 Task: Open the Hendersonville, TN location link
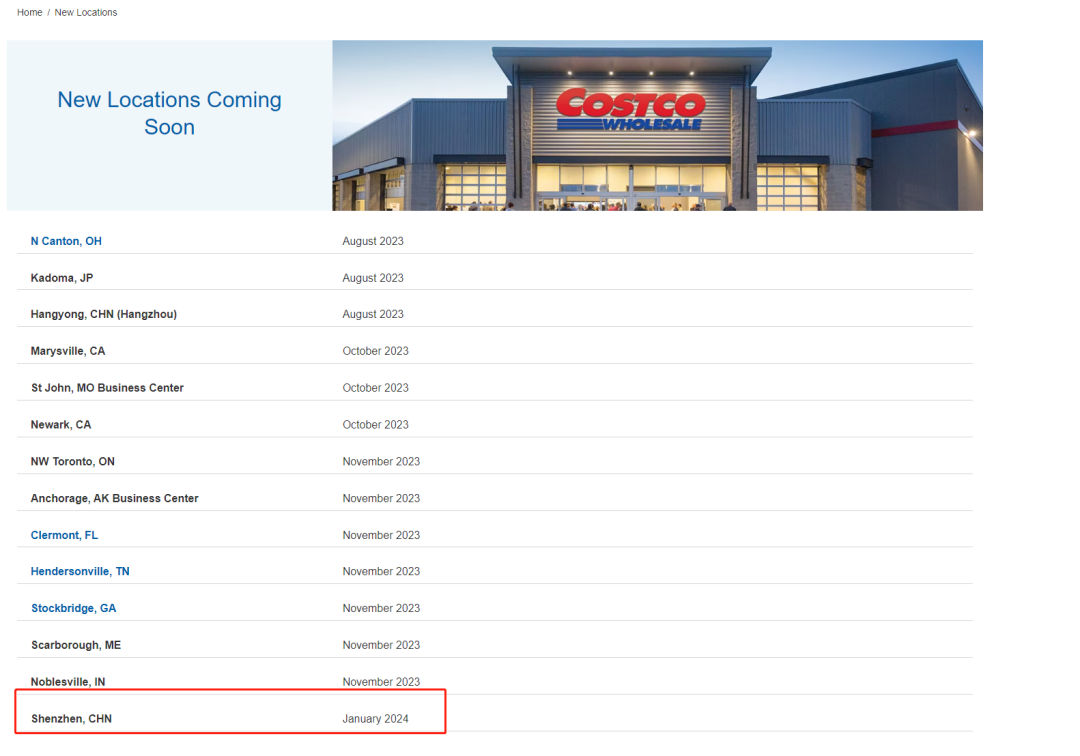coord(80,571)
